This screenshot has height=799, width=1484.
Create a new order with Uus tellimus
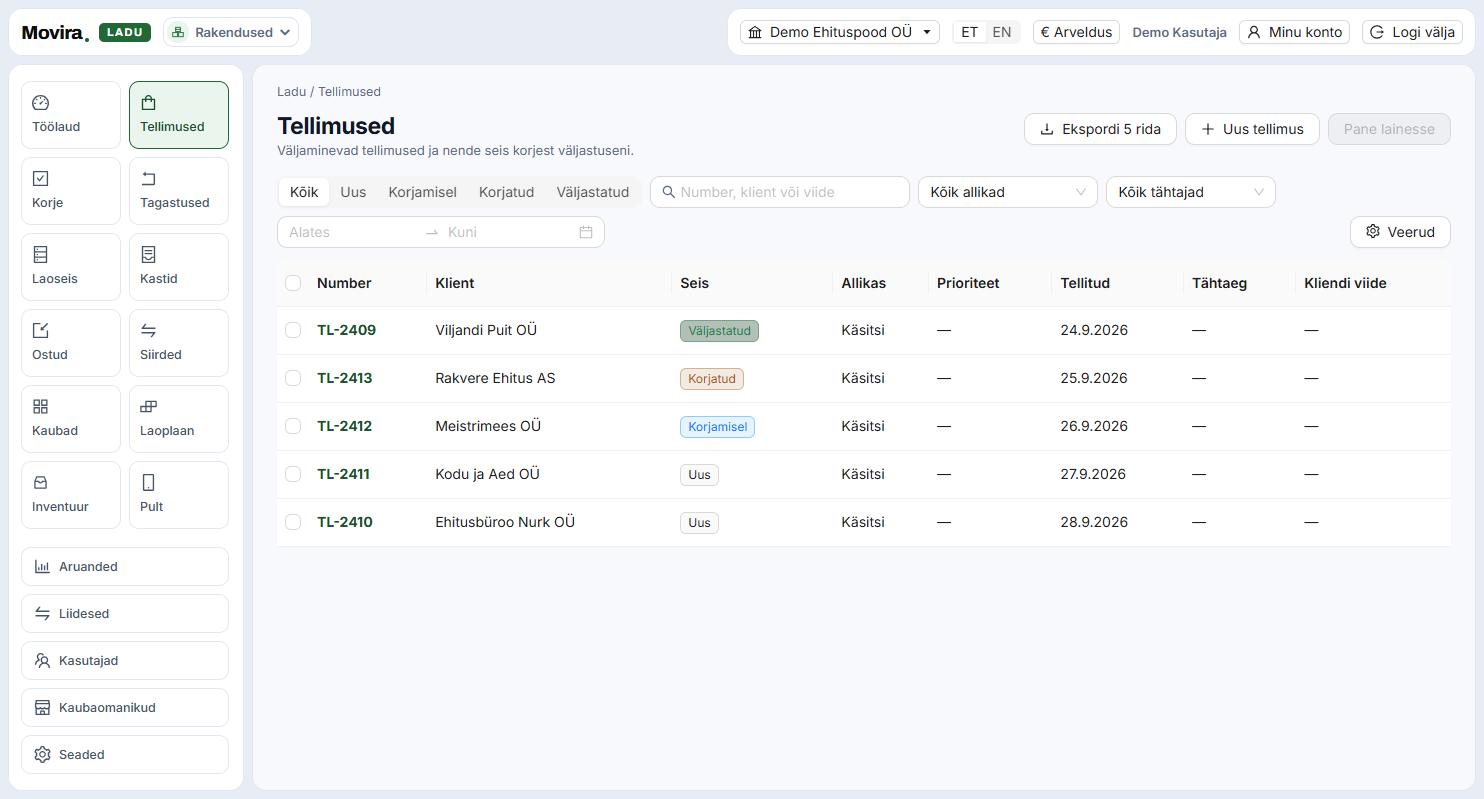pos(1252,129)
